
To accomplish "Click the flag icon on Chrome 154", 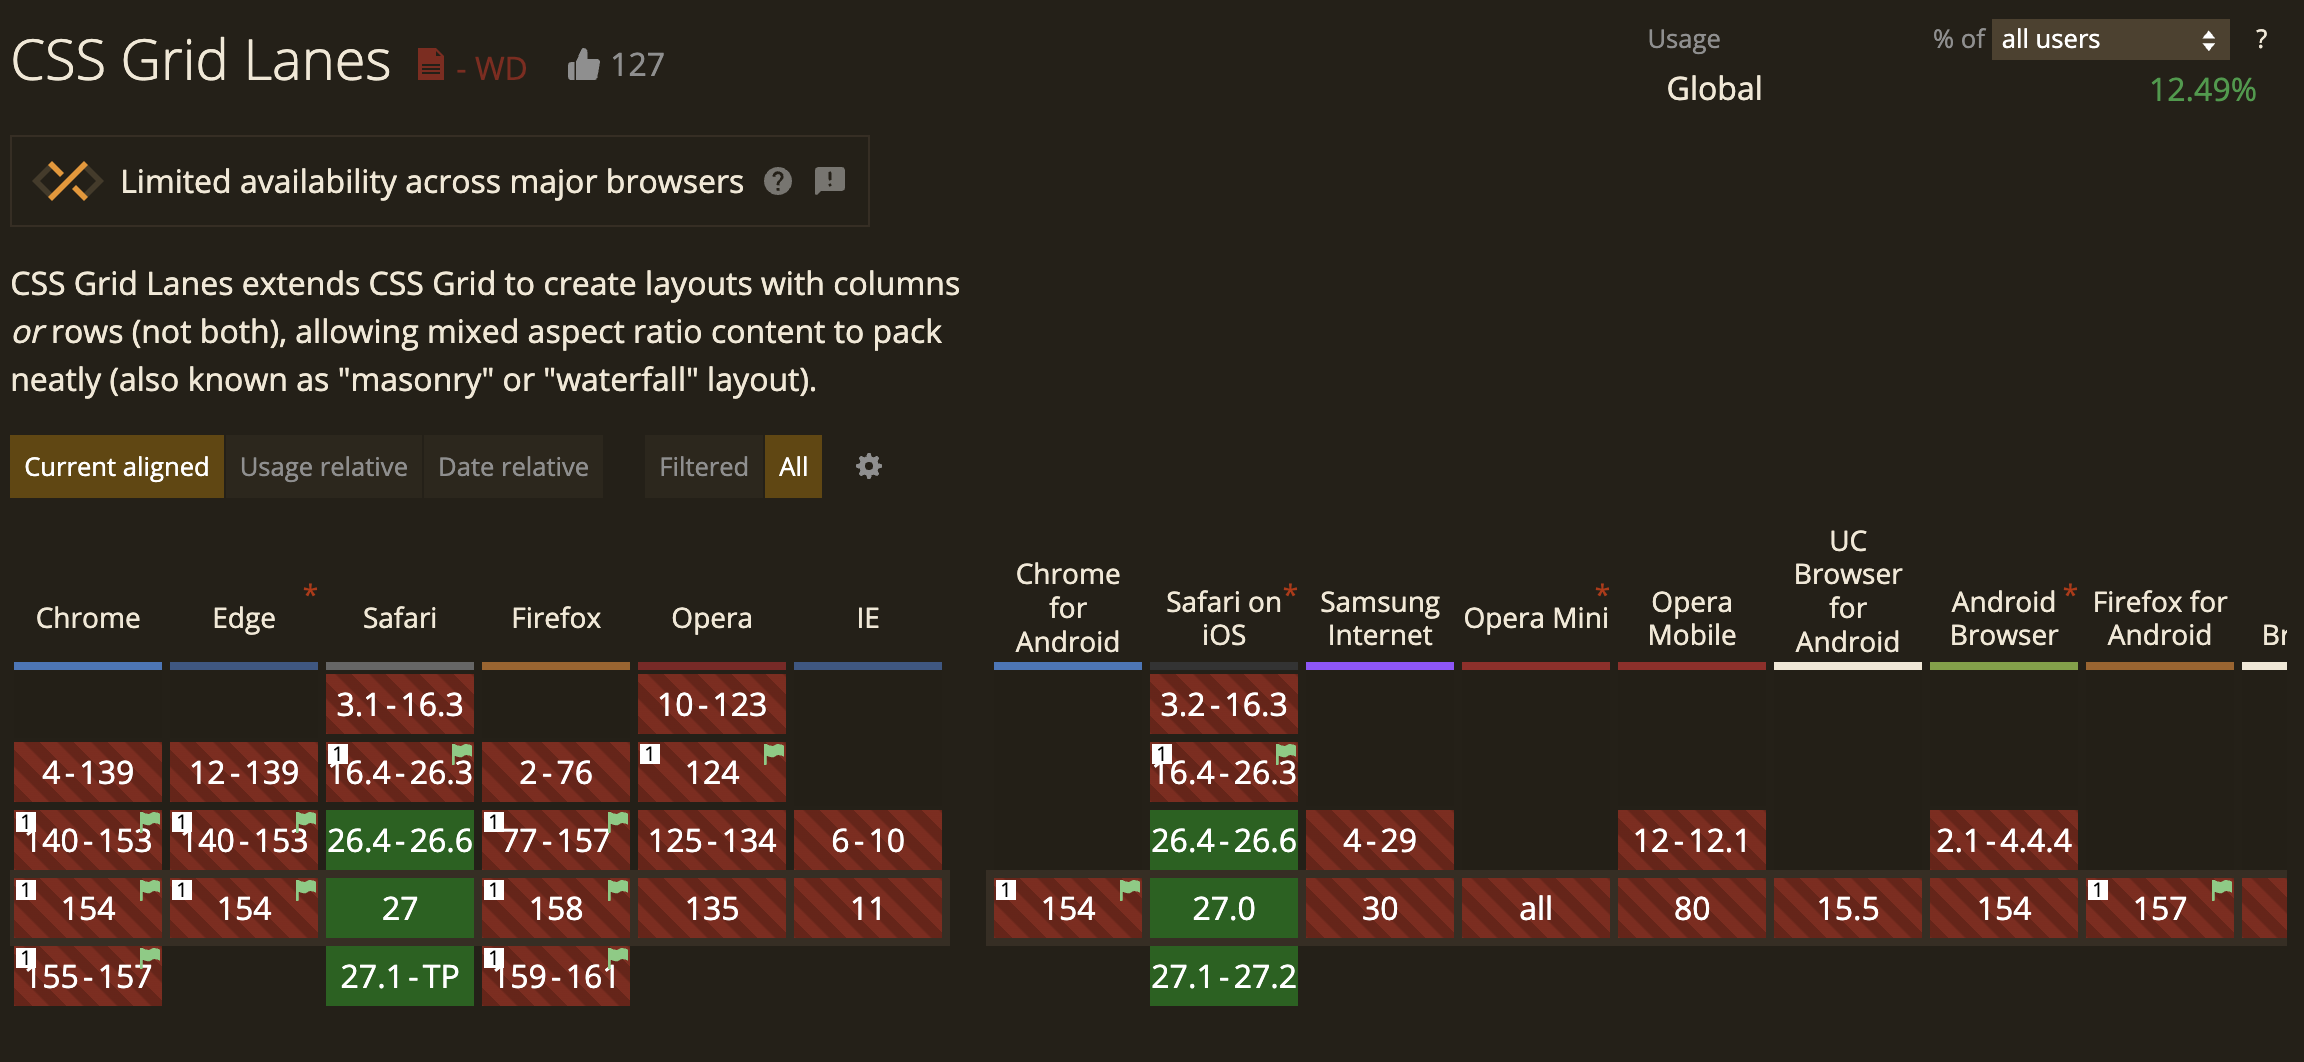I will coord(150,888).
